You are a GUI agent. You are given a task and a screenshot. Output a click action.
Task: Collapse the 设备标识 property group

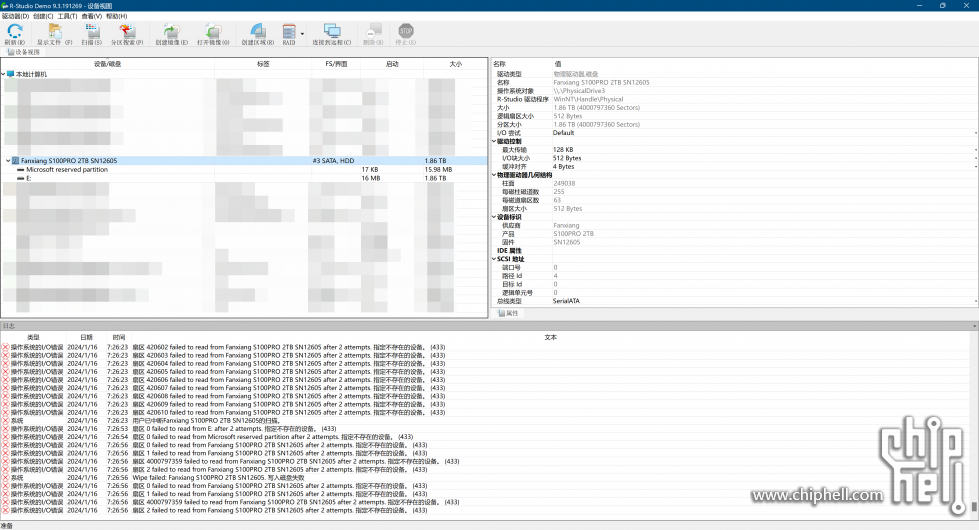(x=494, y=217)
